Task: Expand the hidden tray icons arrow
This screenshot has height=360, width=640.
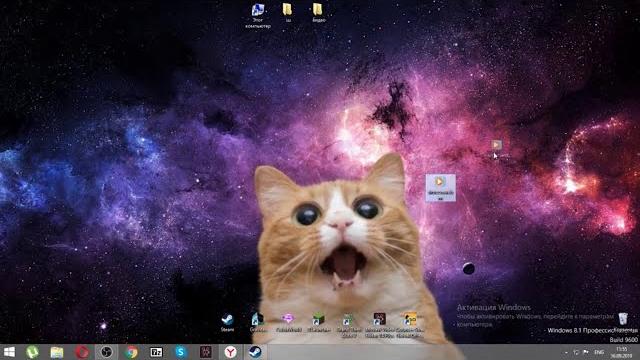Action: click(x=566, y=352)
